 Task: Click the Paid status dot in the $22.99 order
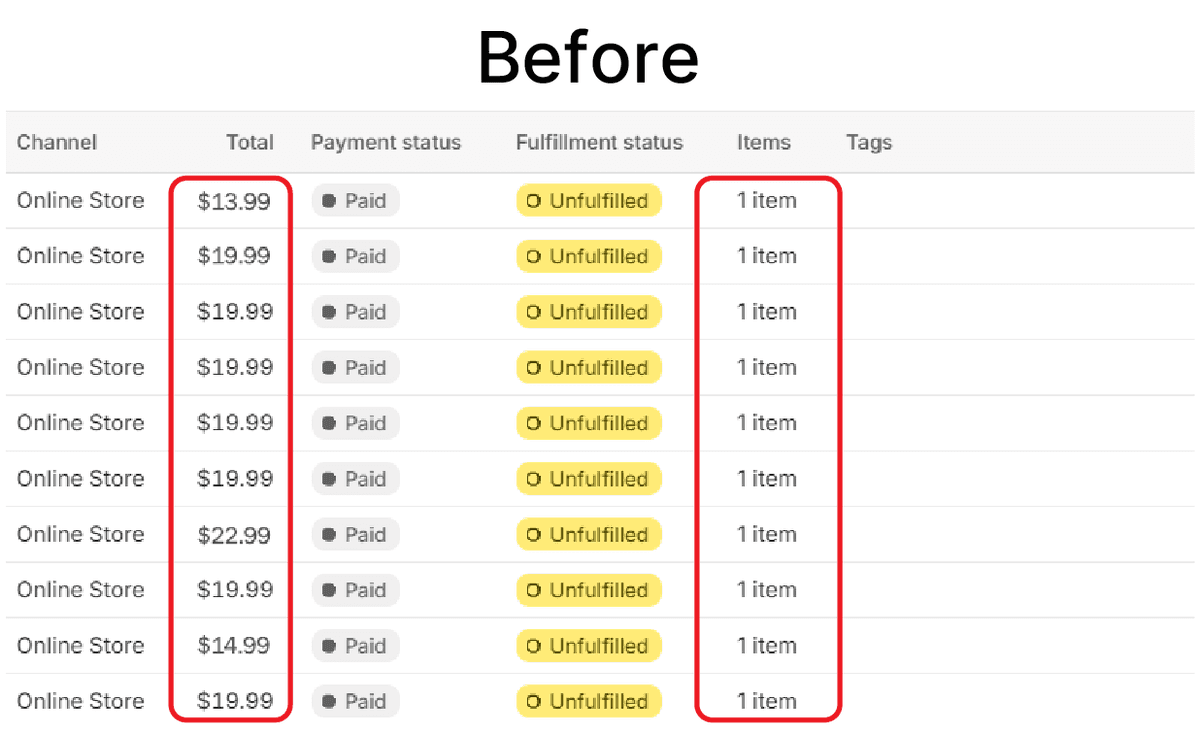329,535
